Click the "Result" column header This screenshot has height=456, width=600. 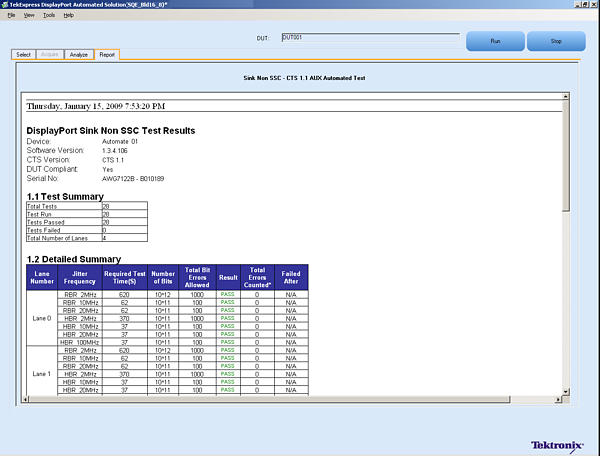coord(228,277)
